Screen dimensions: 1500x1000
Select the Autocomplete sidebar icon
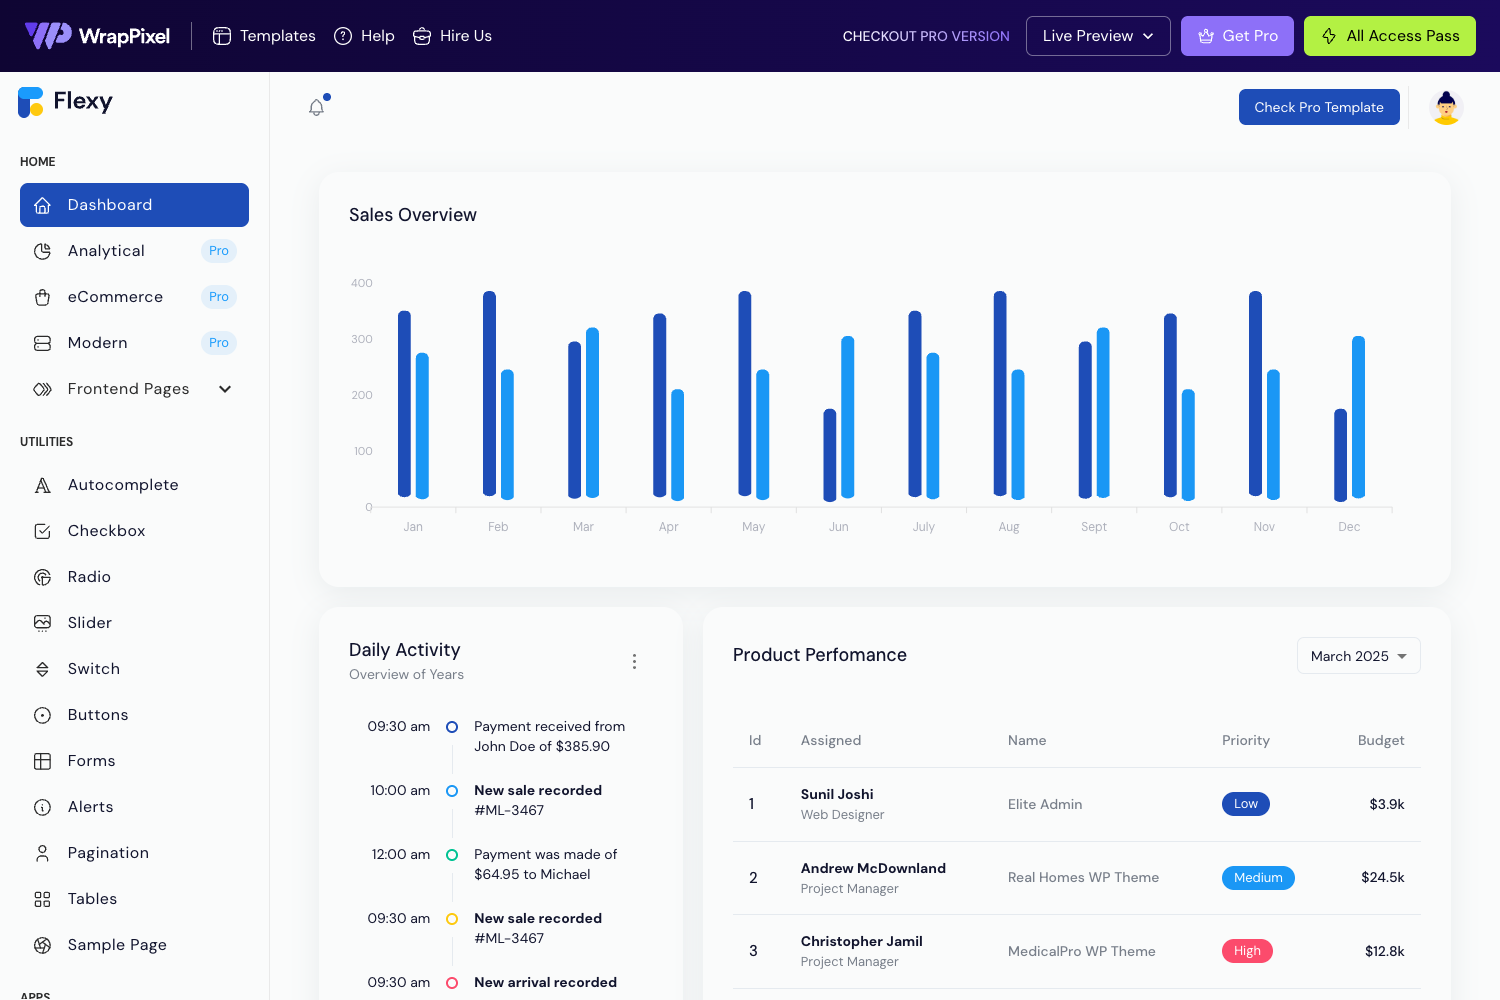tap(42, 484)
